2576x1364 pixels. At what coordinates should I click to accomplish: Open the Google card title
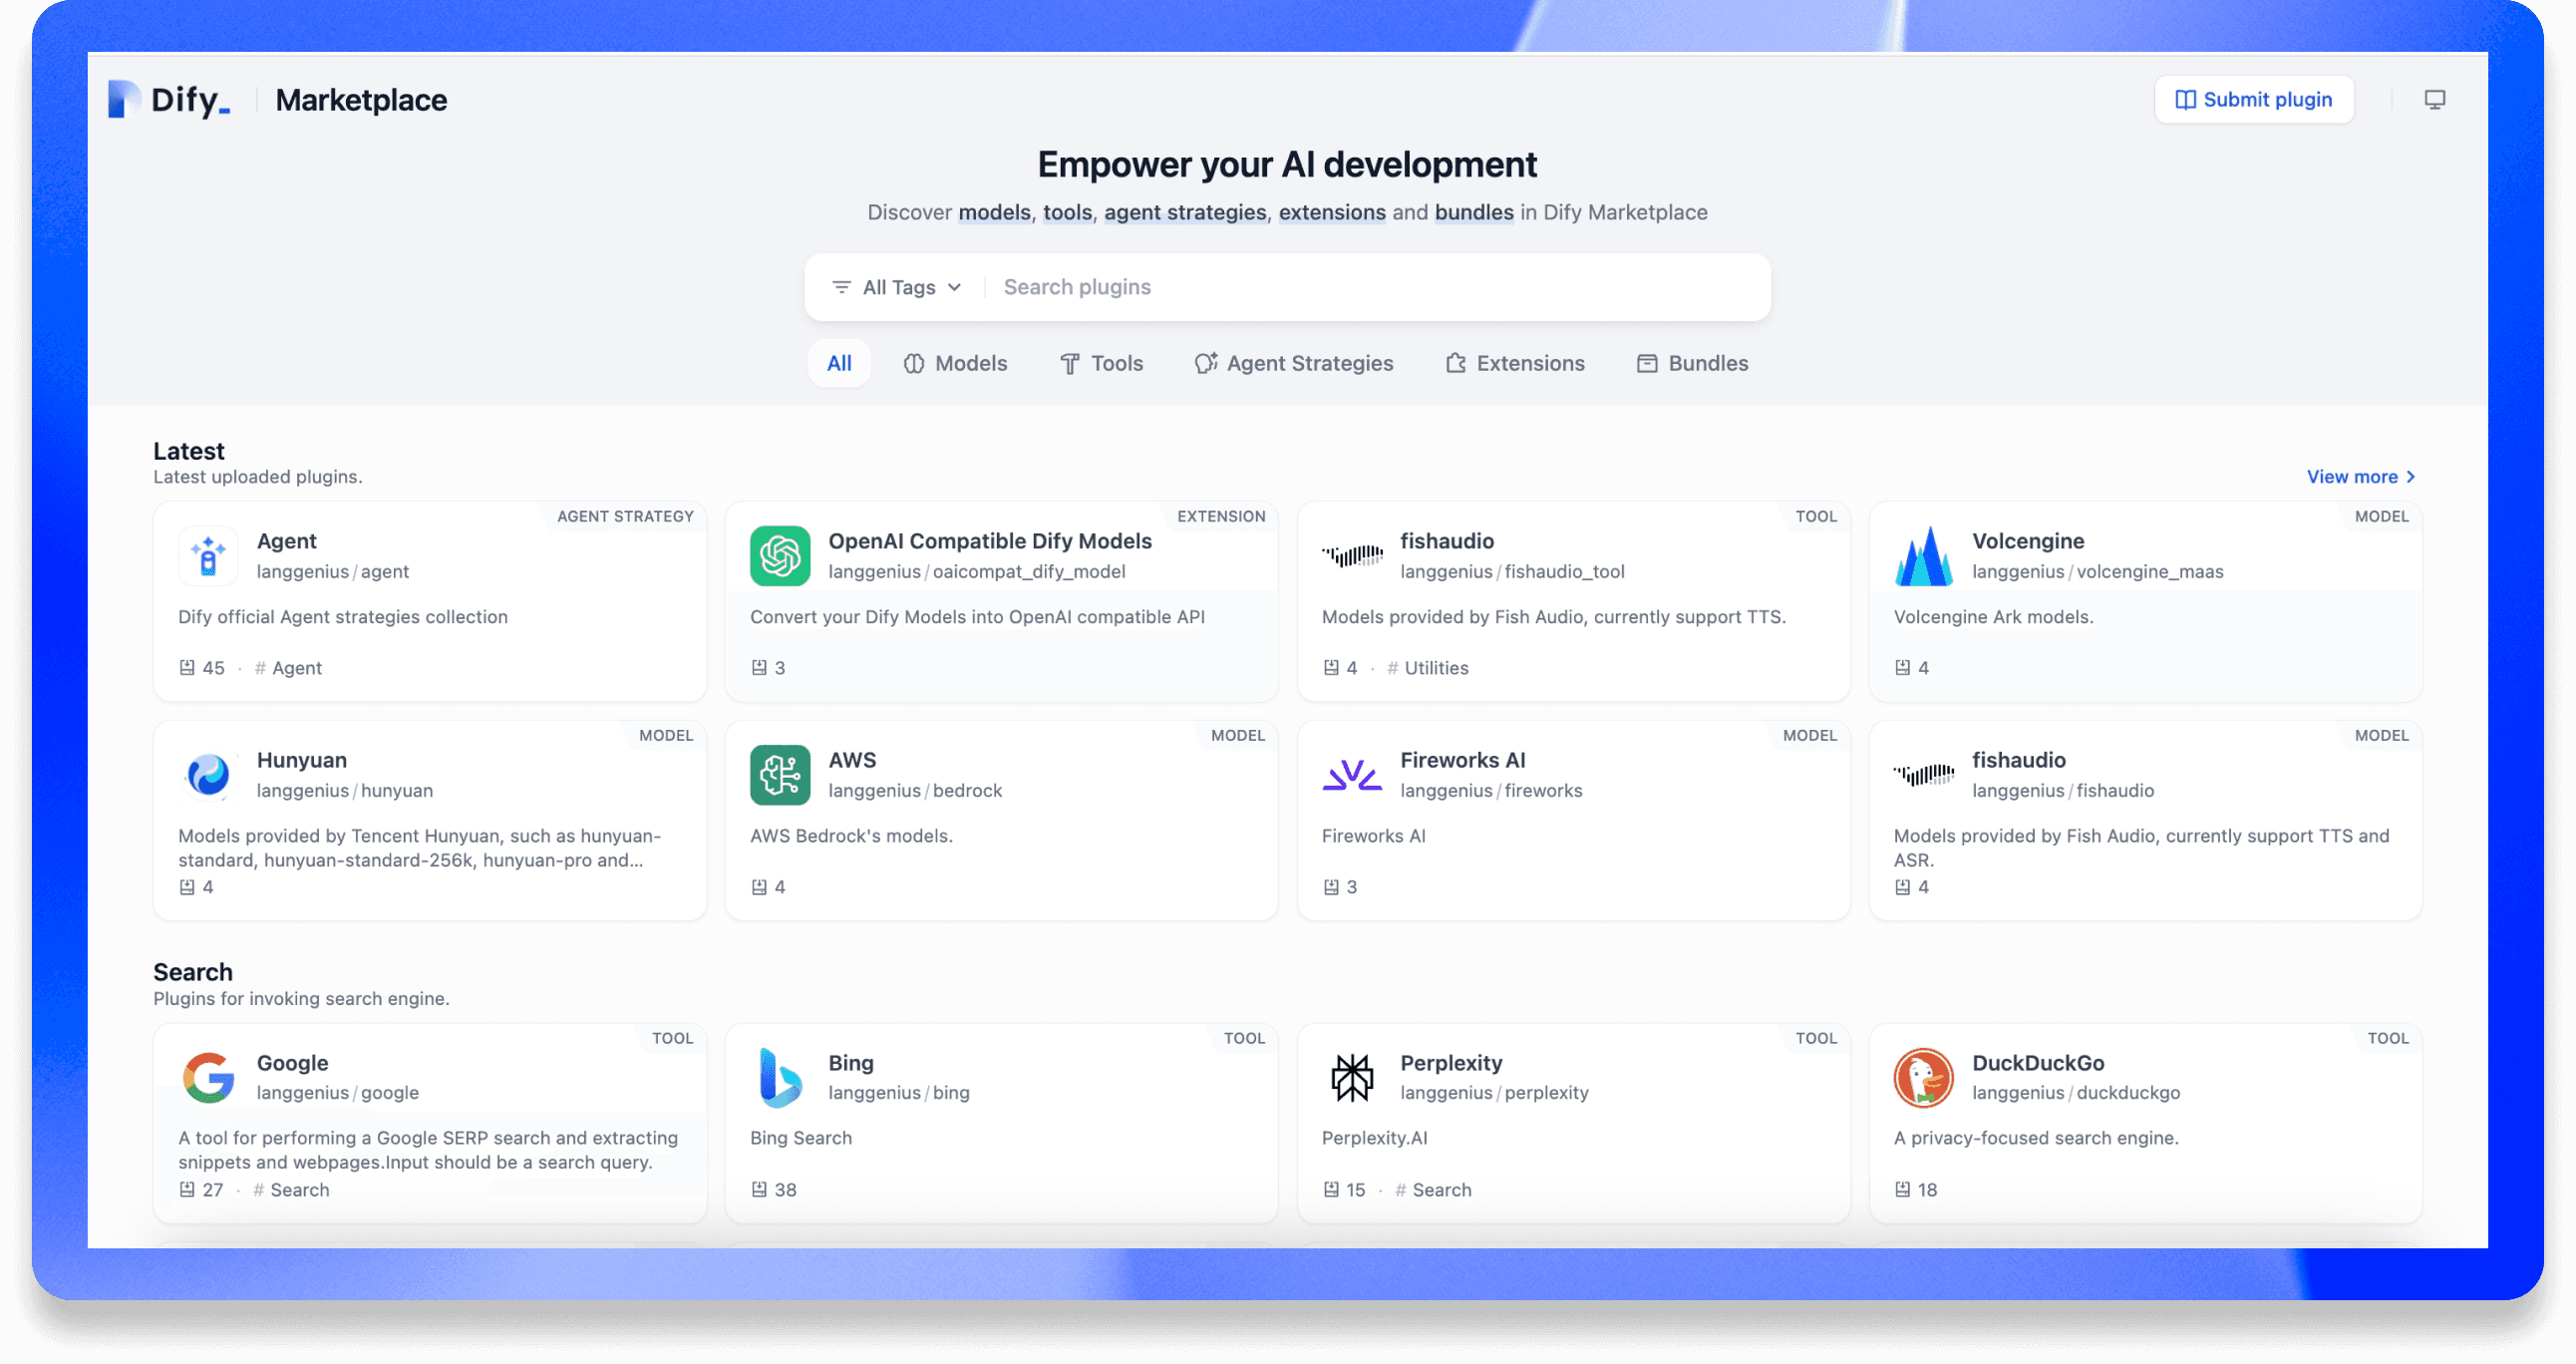tap(292, 1063)
